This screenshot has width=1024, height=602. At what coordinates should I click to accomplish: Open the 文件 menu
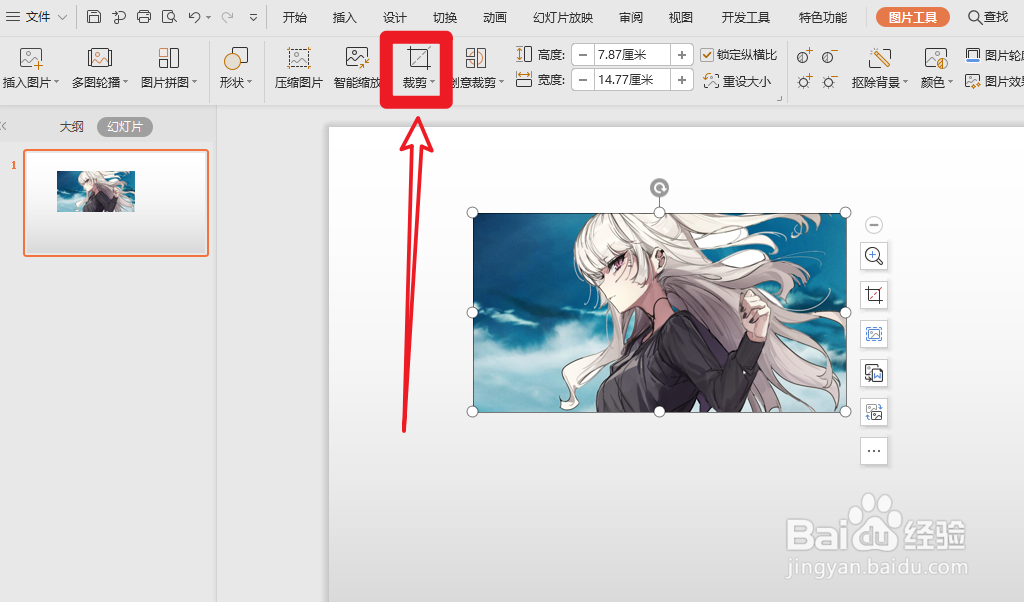(x=36, y=17)
